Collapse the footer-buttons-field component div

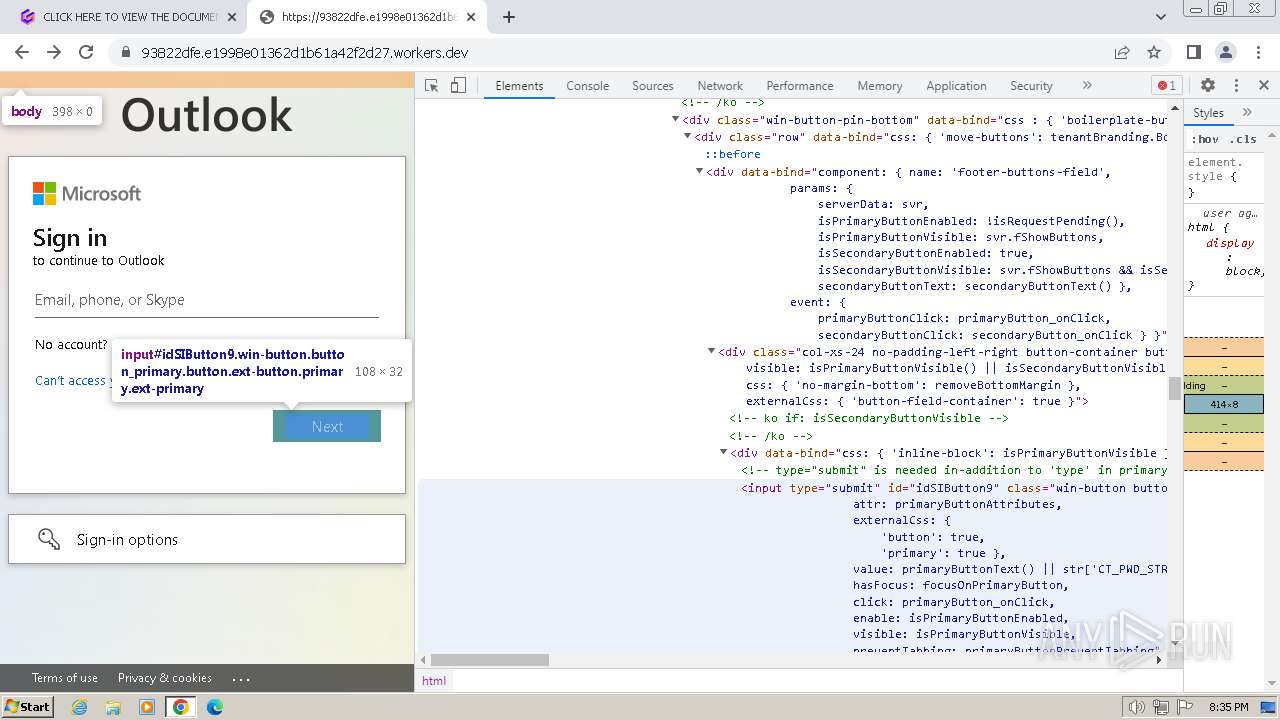point(700,172)
